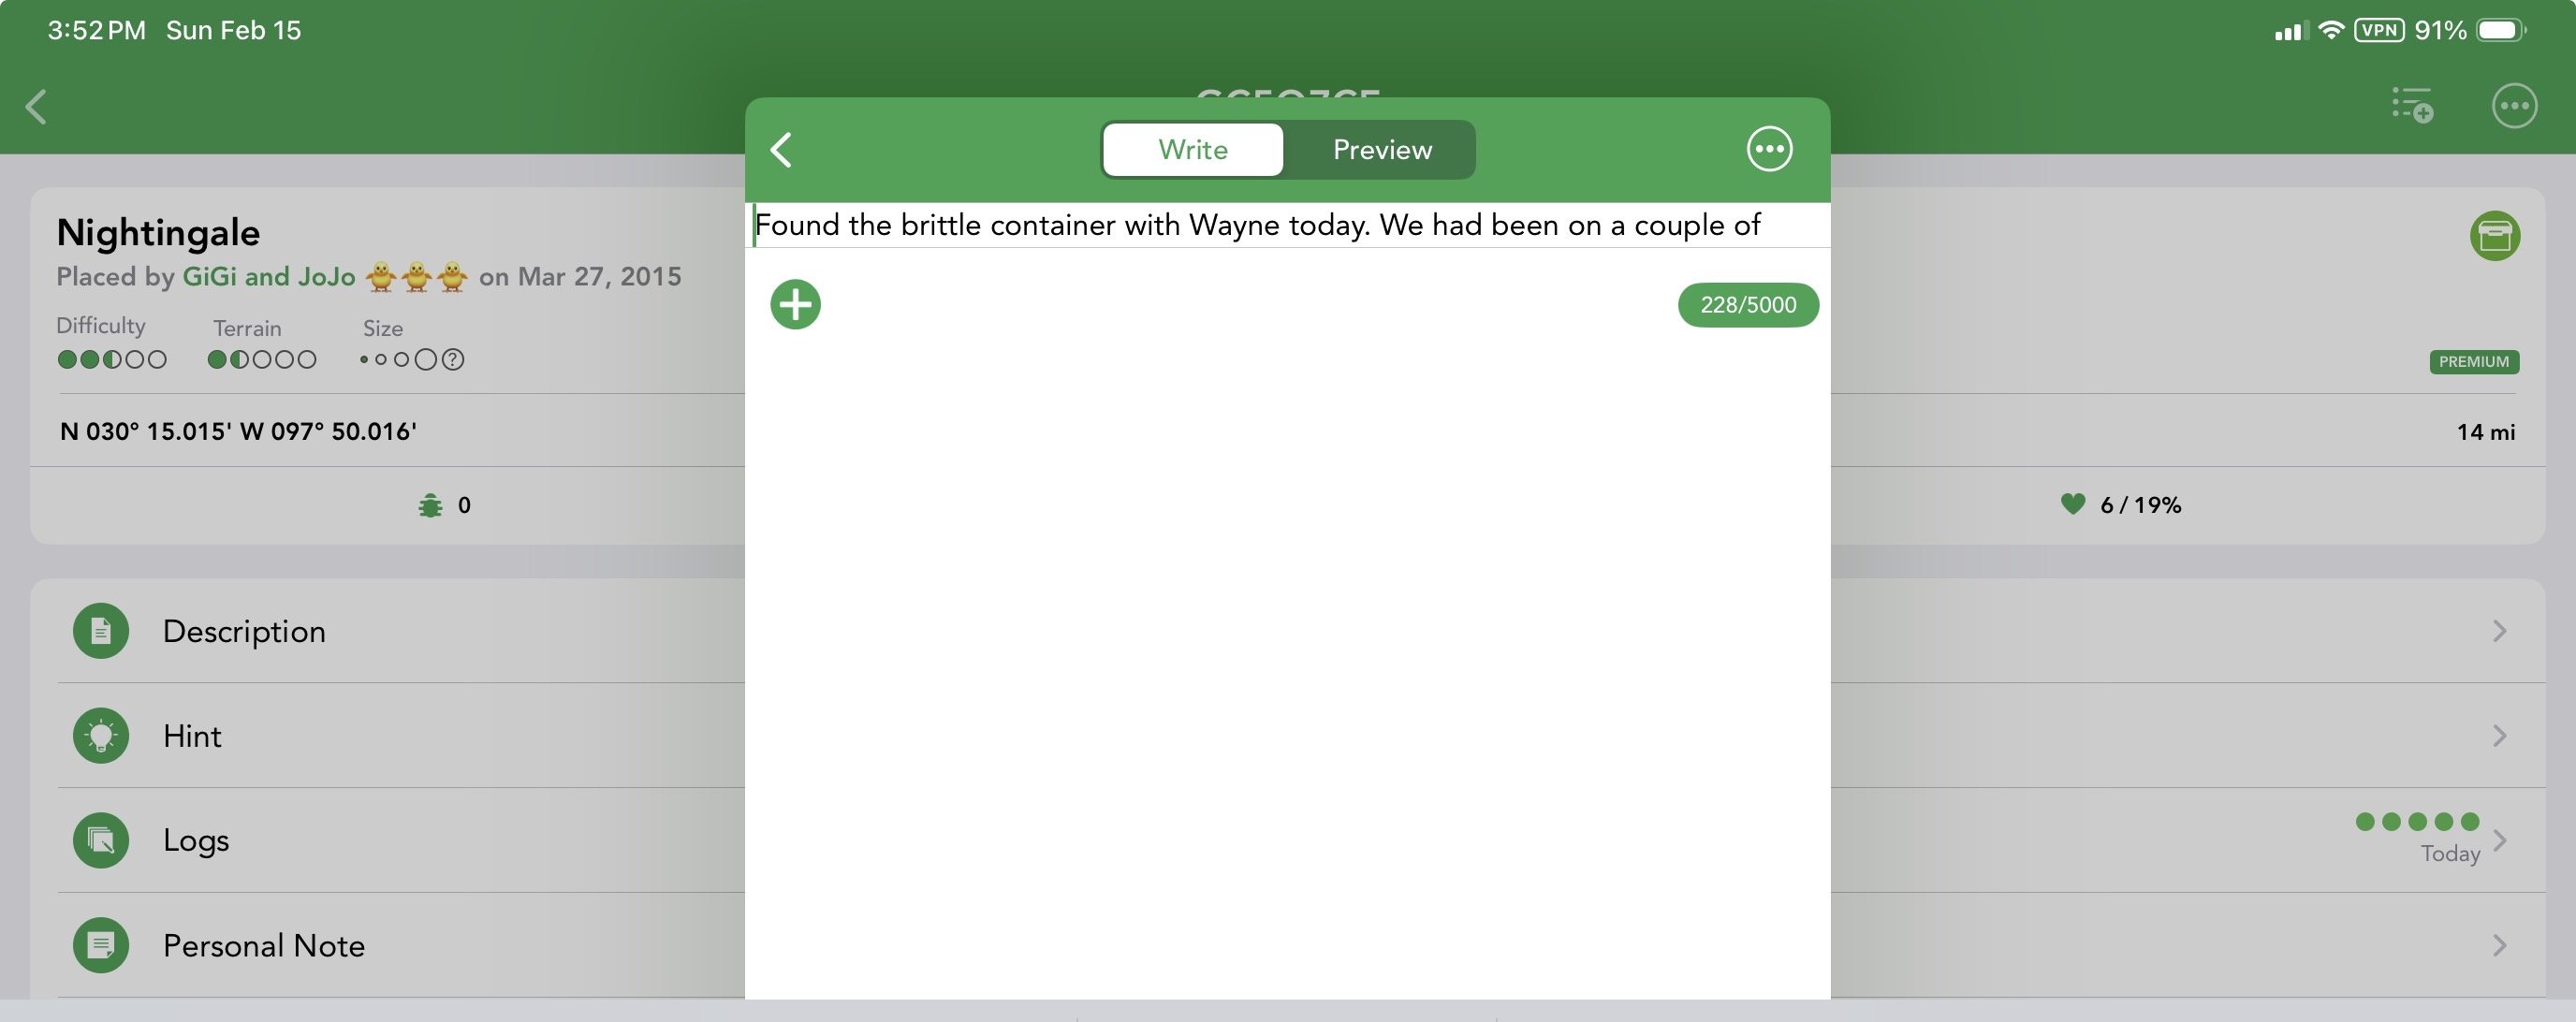
Task: Open the add-to-list icon in top bar
Action: pyautogui.click(x=2412, y=106)
